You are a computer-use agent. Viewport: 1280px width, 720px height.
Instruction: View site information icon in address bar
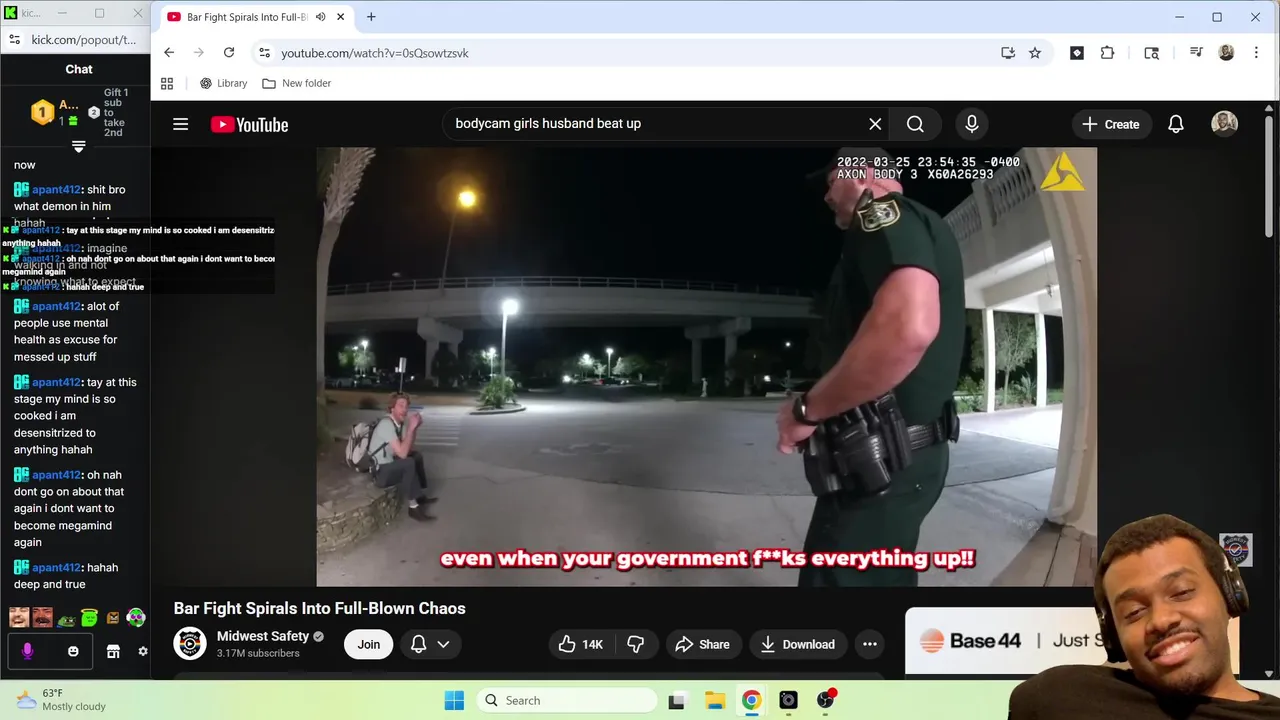pos(263,53)
